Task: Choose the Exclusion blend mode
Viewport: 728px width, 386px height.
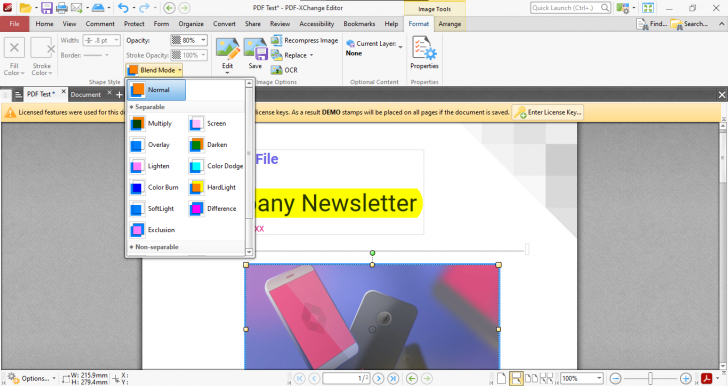Action: coord(152,230)
